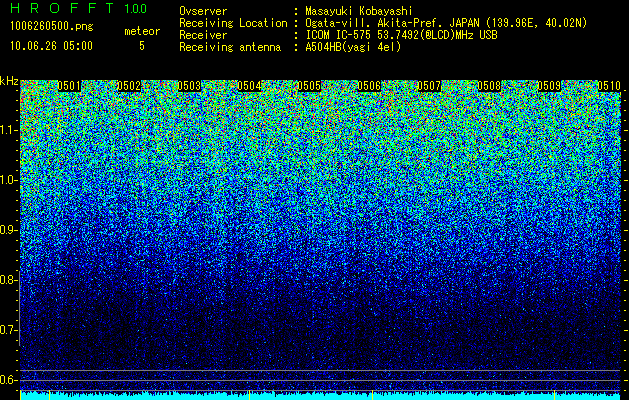The image size is (629, 400).
Task: Click the 1.0 frequency axis tick label
Action: click(x=9, y=180)
